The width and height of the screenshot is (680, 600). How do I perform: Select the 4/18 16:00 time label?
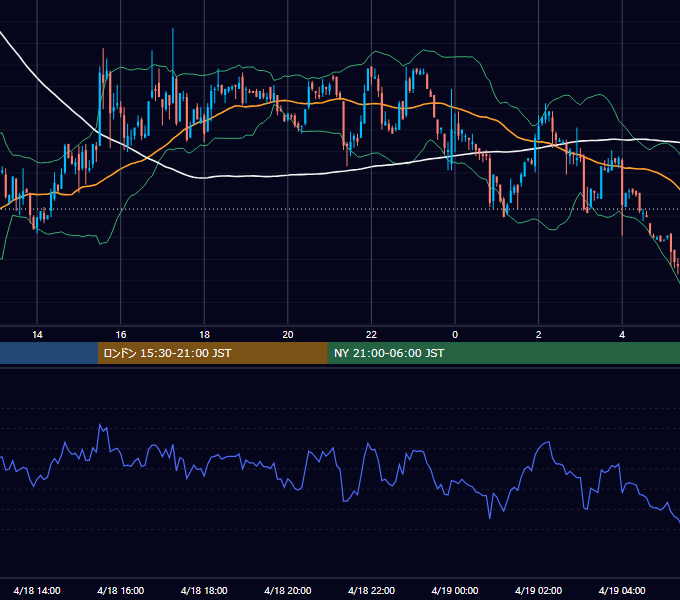[x=121, y=590]
